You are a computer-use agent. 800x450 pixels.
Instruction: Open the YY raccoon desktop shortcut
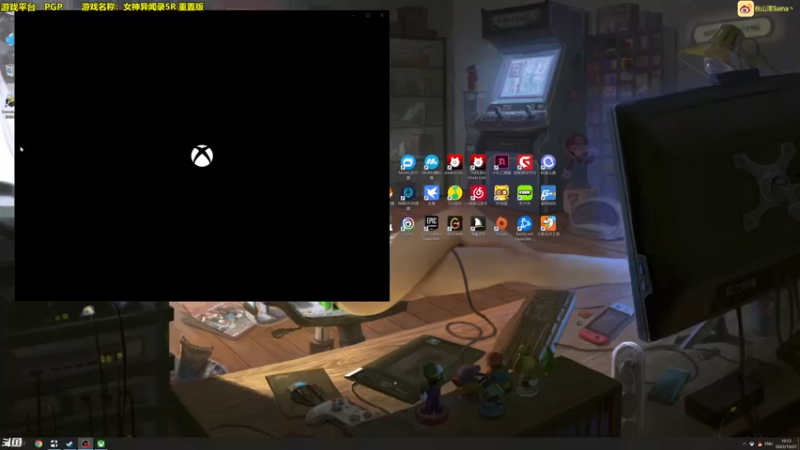(x=502, y=193)
